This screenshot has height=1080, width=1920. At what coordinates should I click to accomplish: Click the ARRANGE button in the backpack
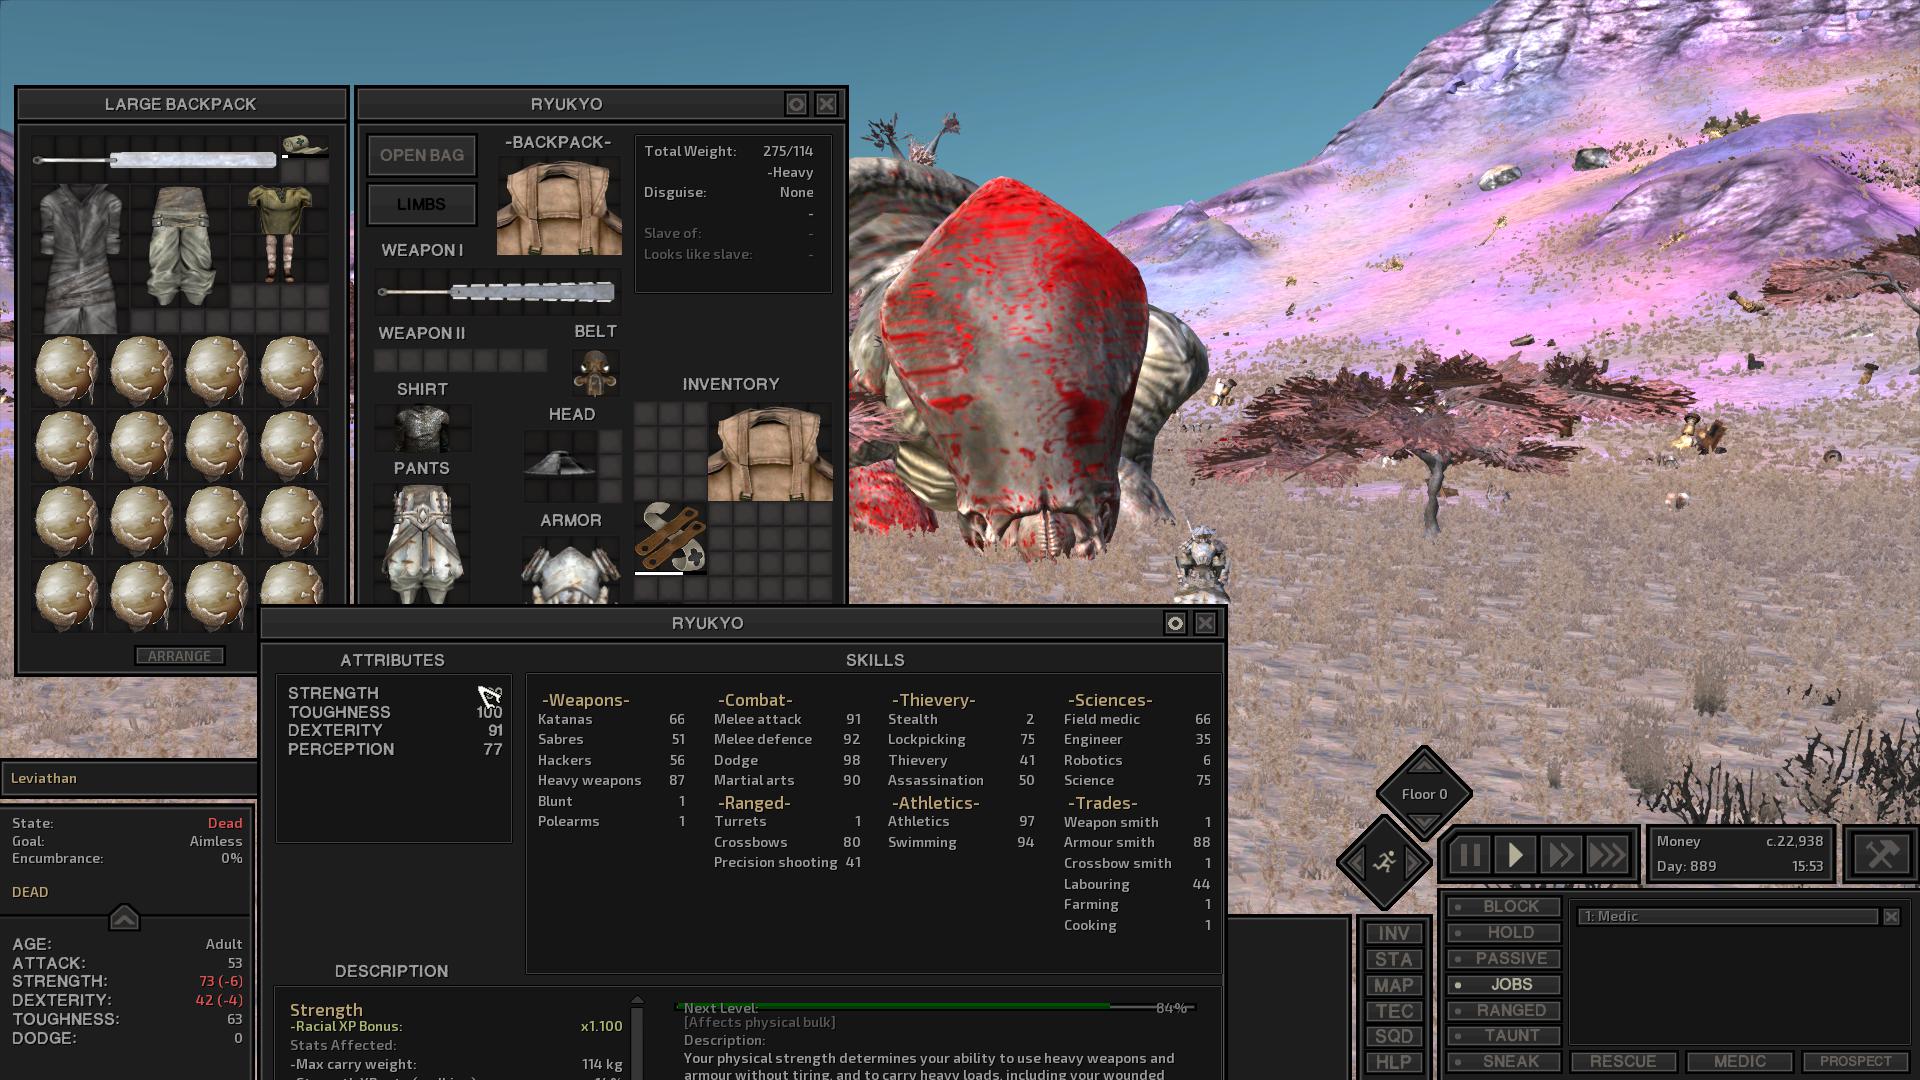click(x=180, y=656)
